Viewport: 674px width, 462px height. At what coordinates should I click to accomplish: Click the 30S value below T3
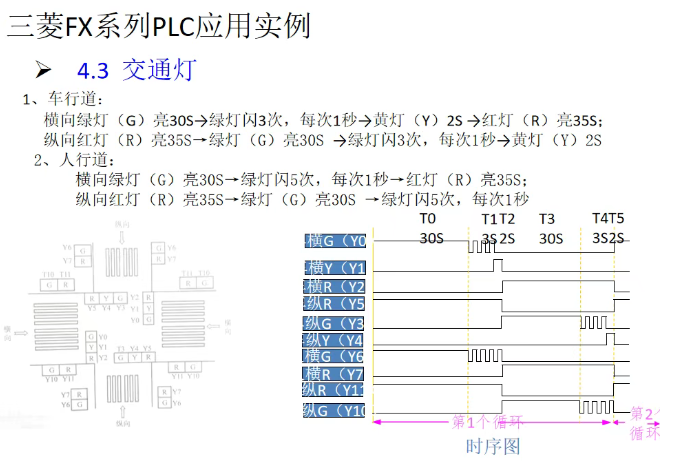[x=551, y=238]
